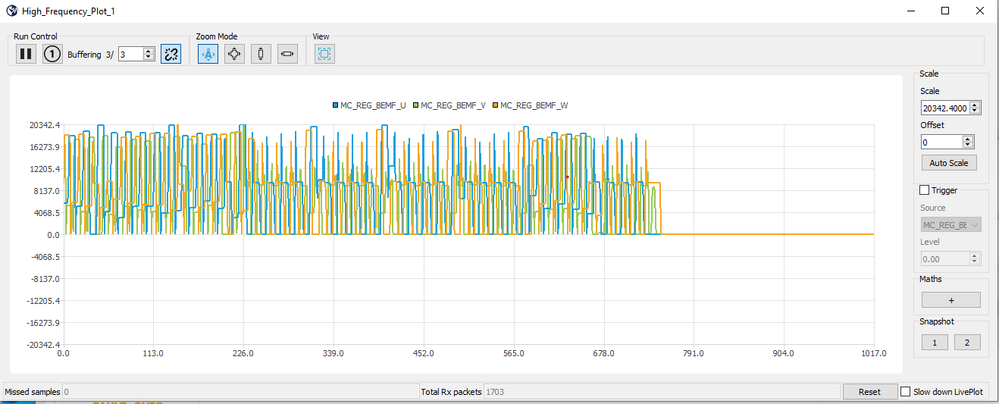Screen dimensions: 999x404
Task: Click the fit view icon
Action: (x=324, y=54)
